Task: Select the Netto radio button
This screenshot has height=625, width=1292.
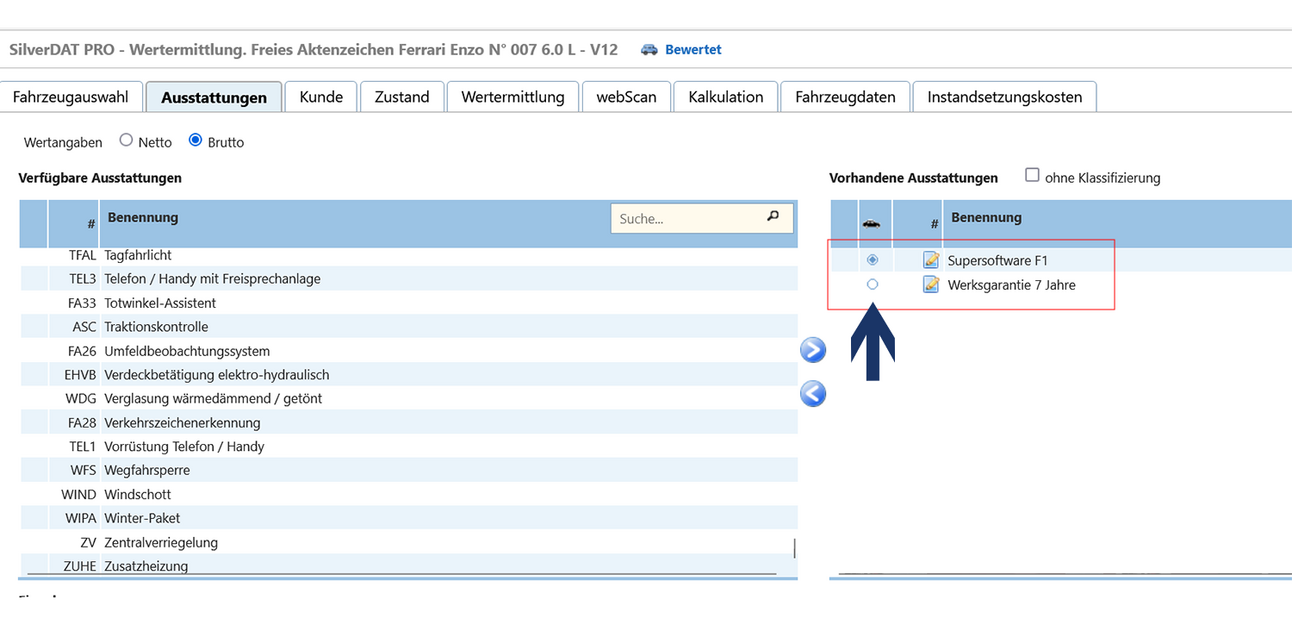Action: click(126, 141)
